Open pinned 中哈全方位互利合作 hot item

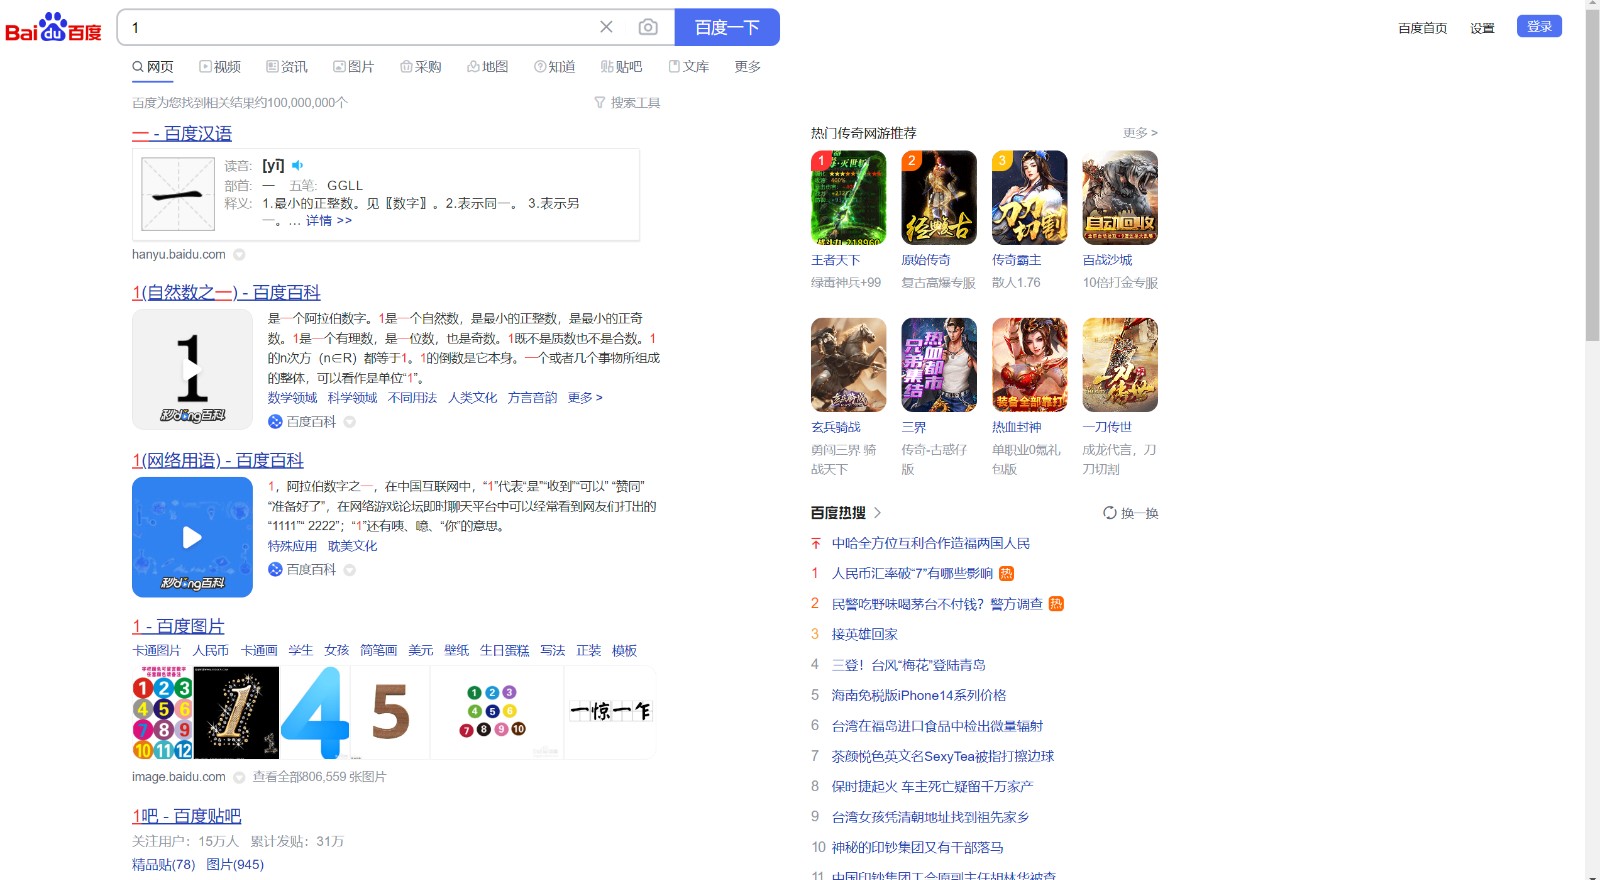click(931, 544)
